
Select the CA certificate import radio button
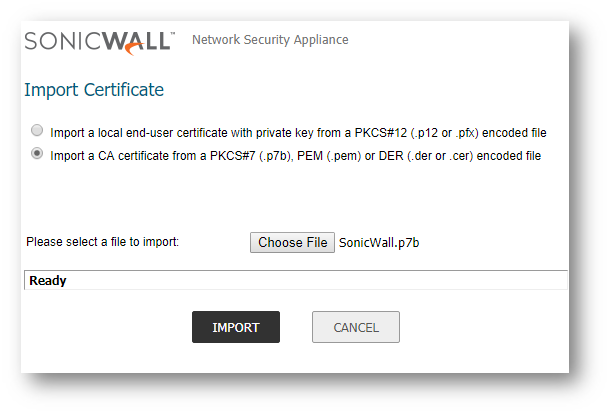pyautogui.click(x=37, y=153)
